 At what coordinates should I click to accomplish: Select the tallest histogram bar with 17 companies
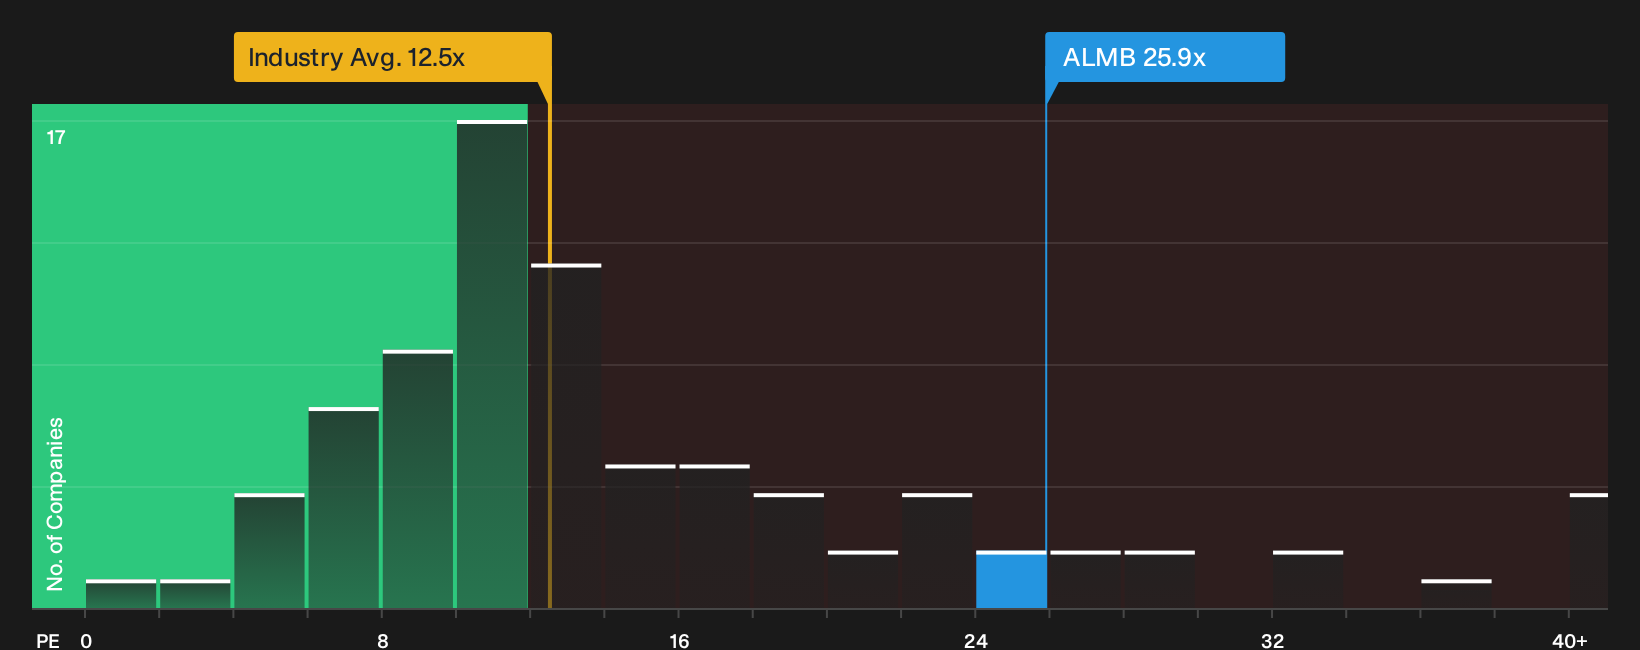click(492, 364)
